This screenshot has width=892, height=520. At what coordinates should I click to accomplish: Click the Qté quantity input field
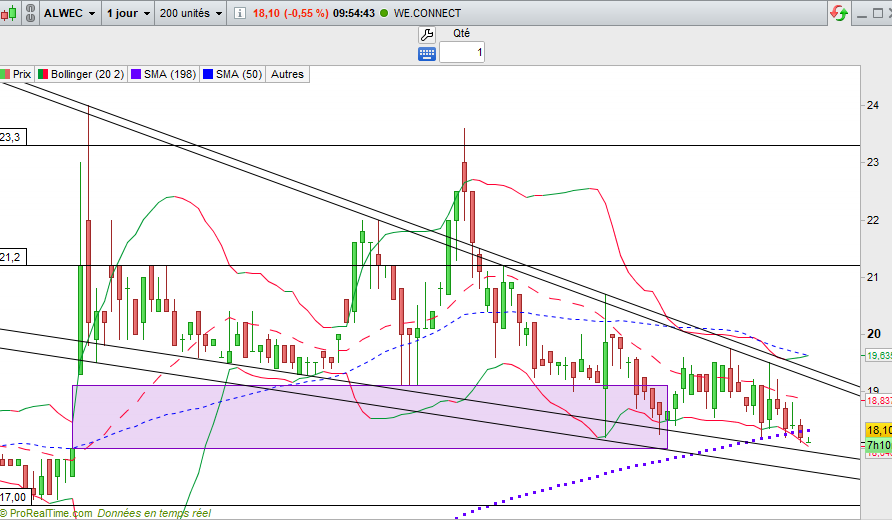(x=462, y=53)
